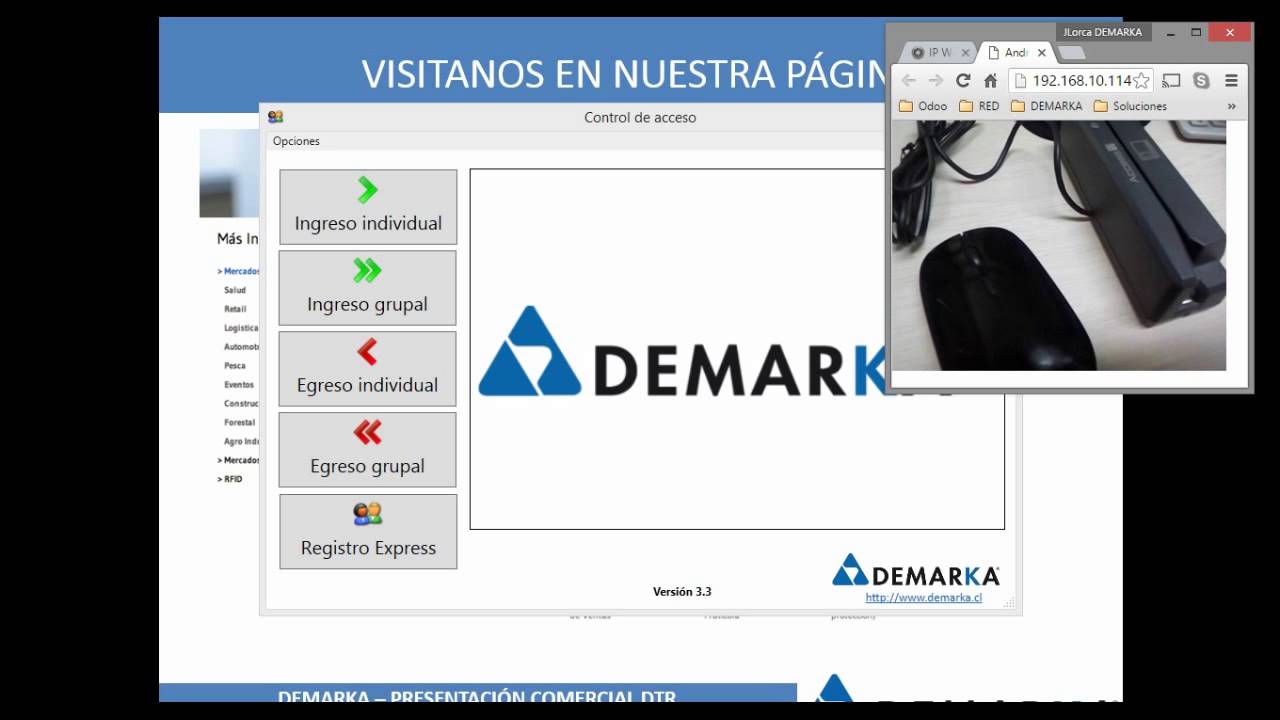1280x720 pixels.
Task: Click Retail in the background slide list
Action: pyautogui.click(x=235, y=309)
